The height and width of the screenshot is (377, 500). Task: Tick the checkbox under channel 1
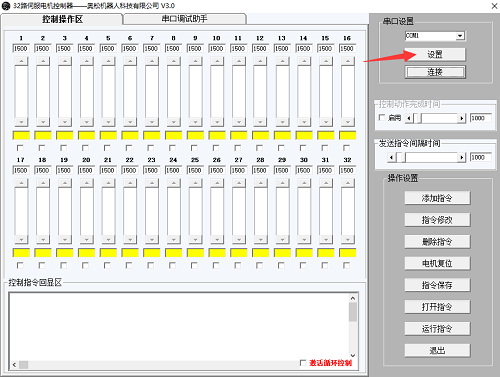tap(20, 148)
